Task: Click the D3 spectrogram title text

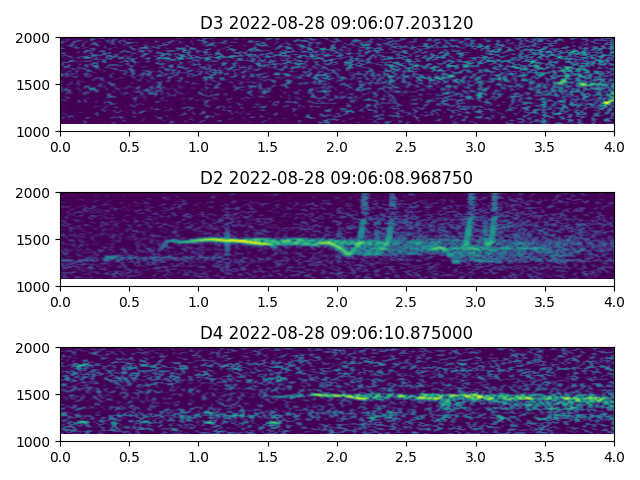Action: [337, 23]
